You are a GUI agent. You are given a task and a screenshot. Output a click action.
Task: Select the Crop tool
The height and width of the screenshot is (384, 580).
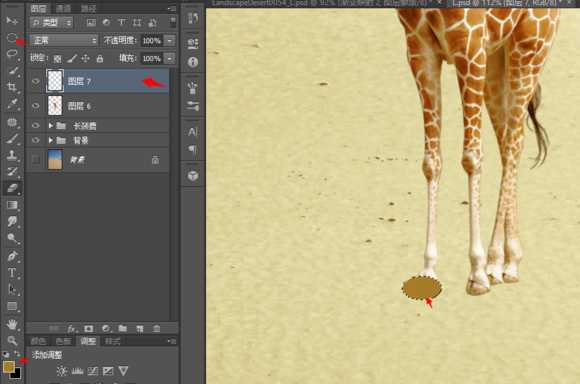point(12,87)
